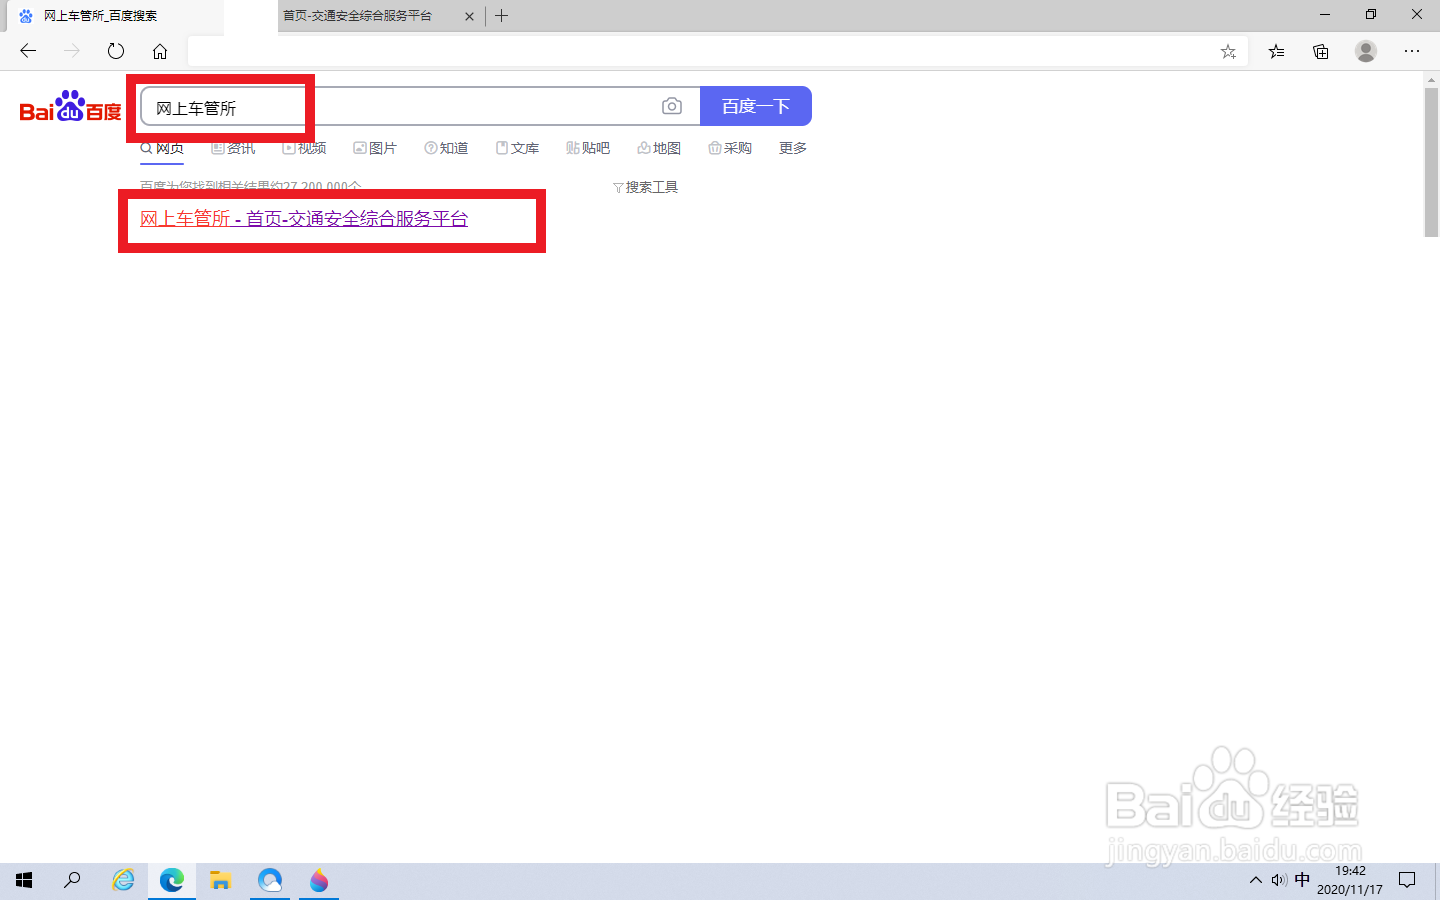1440x900 pixels.
Task: Open the 网上车管所 - 首页 search result link
Action: point(304,219)
